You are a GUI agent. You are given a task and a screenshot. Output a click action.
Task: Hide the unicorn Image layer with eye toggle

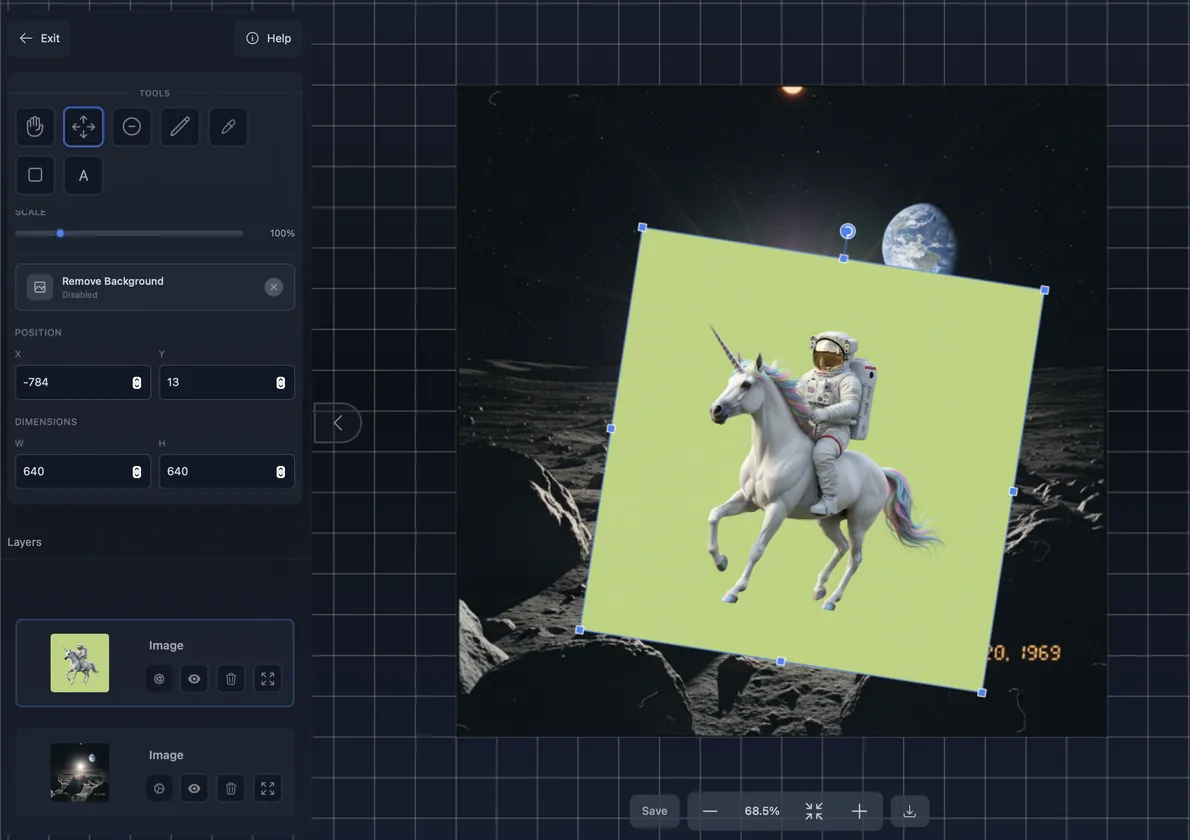[x=194, y=678]
